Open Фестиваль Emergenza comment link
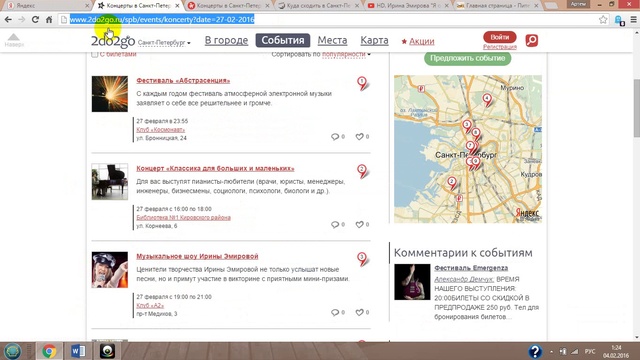Viewport: 640px width, 360px height. coord(471,268)
